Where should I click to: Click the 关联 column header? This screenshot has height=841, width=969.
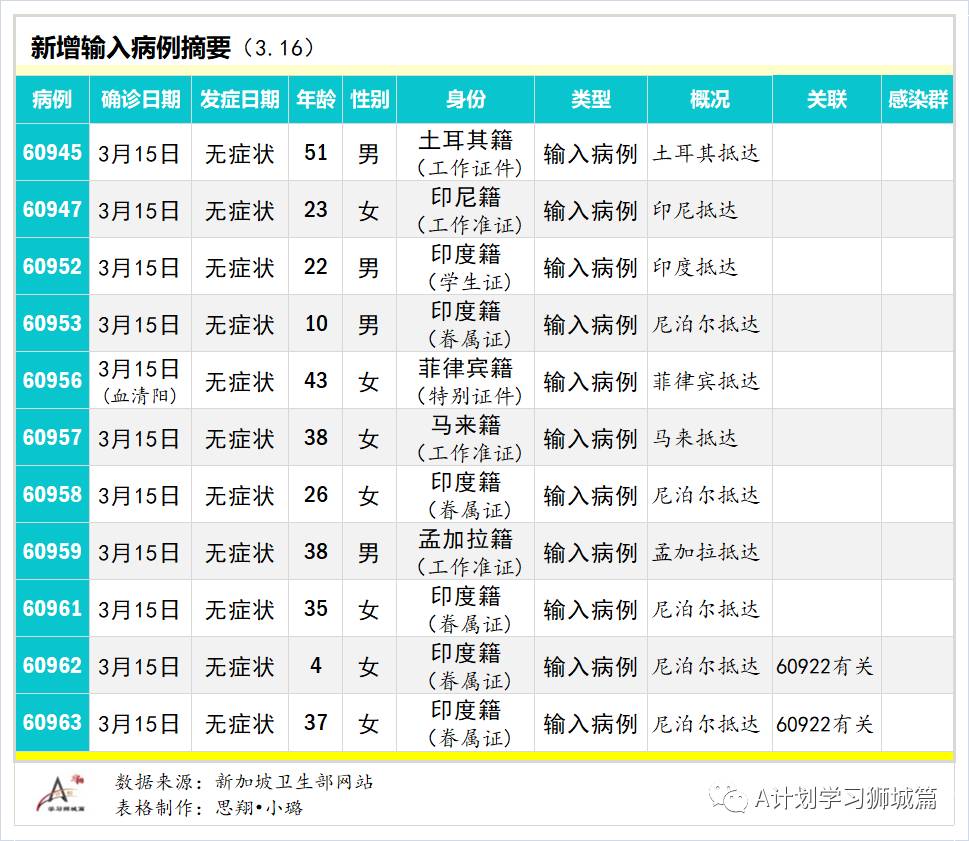click(826, 100)
